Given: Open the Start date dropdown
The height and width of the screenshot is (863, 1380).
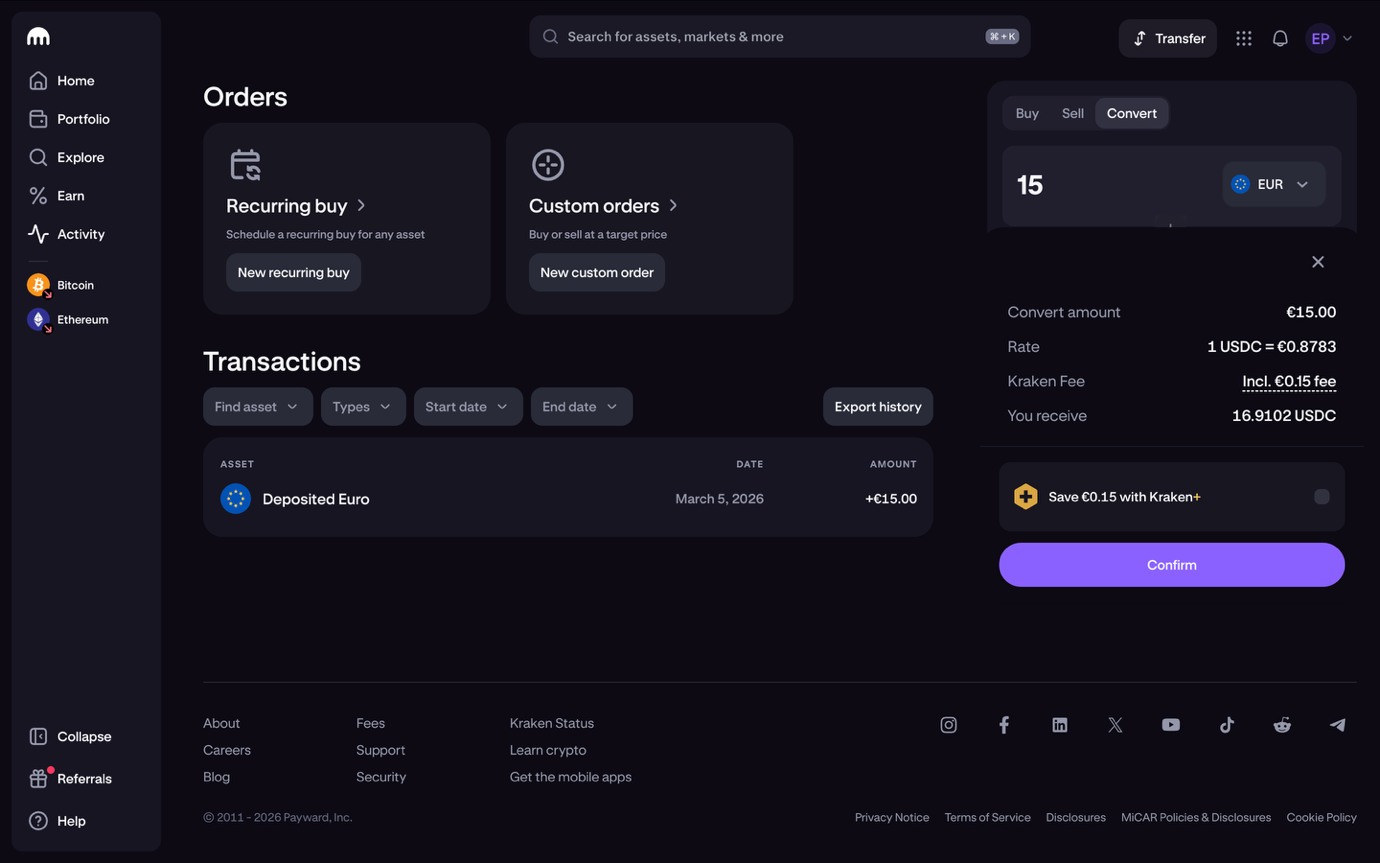Looking at the screenshot, I should pyautogui.click(x=468, y=407).
